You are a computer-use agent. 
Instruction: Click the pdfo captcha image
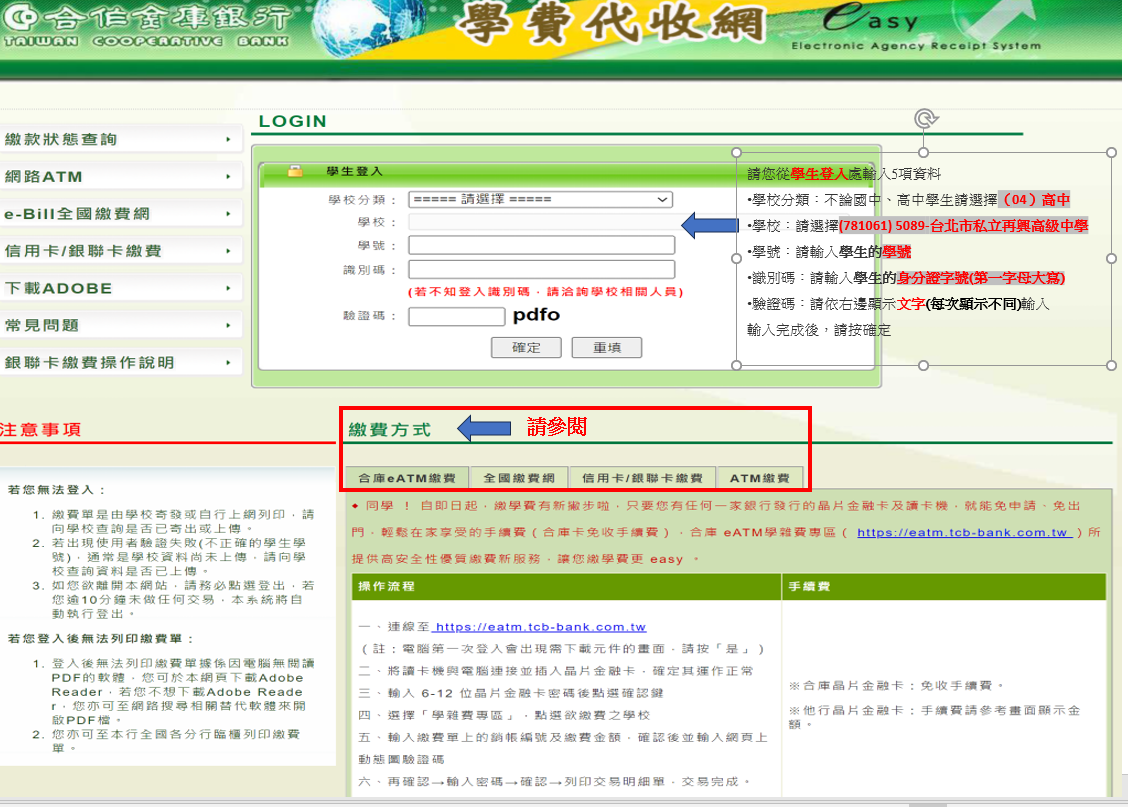(x=536, y=315)
